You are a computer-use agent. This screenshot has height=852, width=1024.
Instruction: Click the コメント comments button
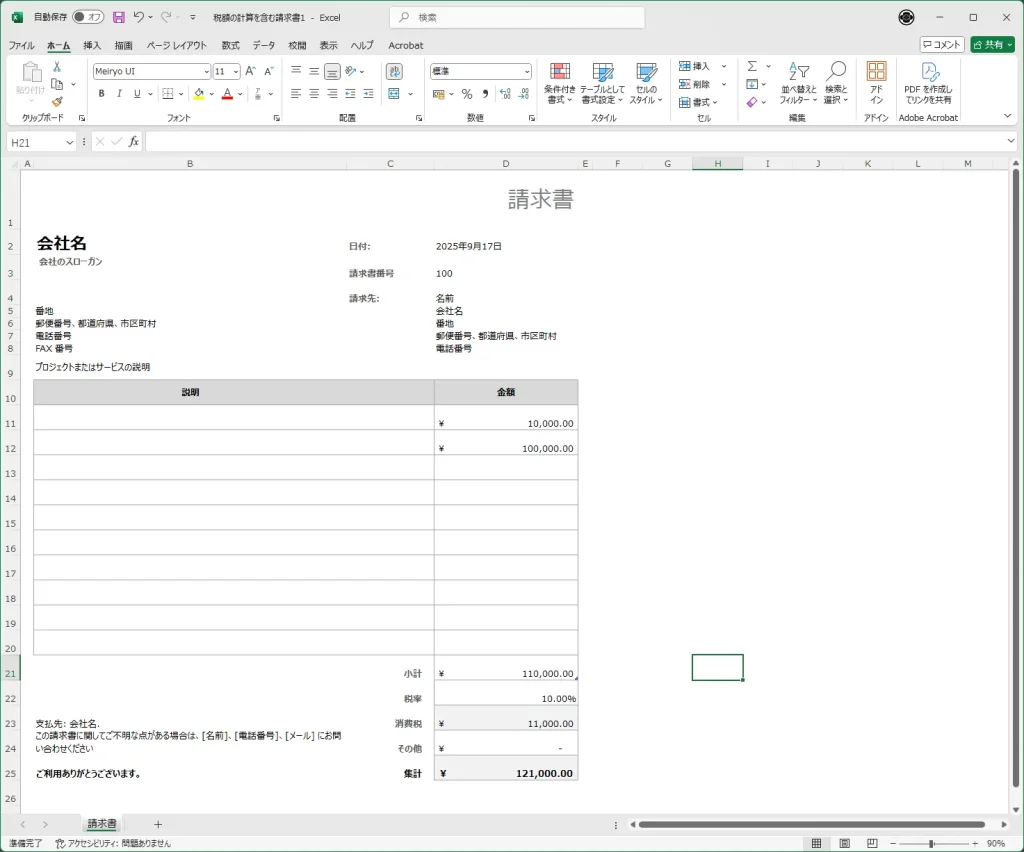click(x=942, y=45)
